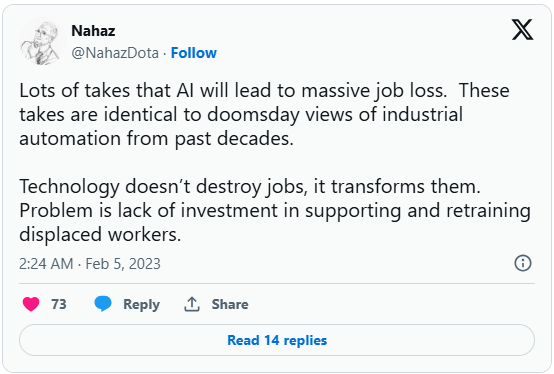
Task: Click the 73 likes count
Action: coord(59,304)
